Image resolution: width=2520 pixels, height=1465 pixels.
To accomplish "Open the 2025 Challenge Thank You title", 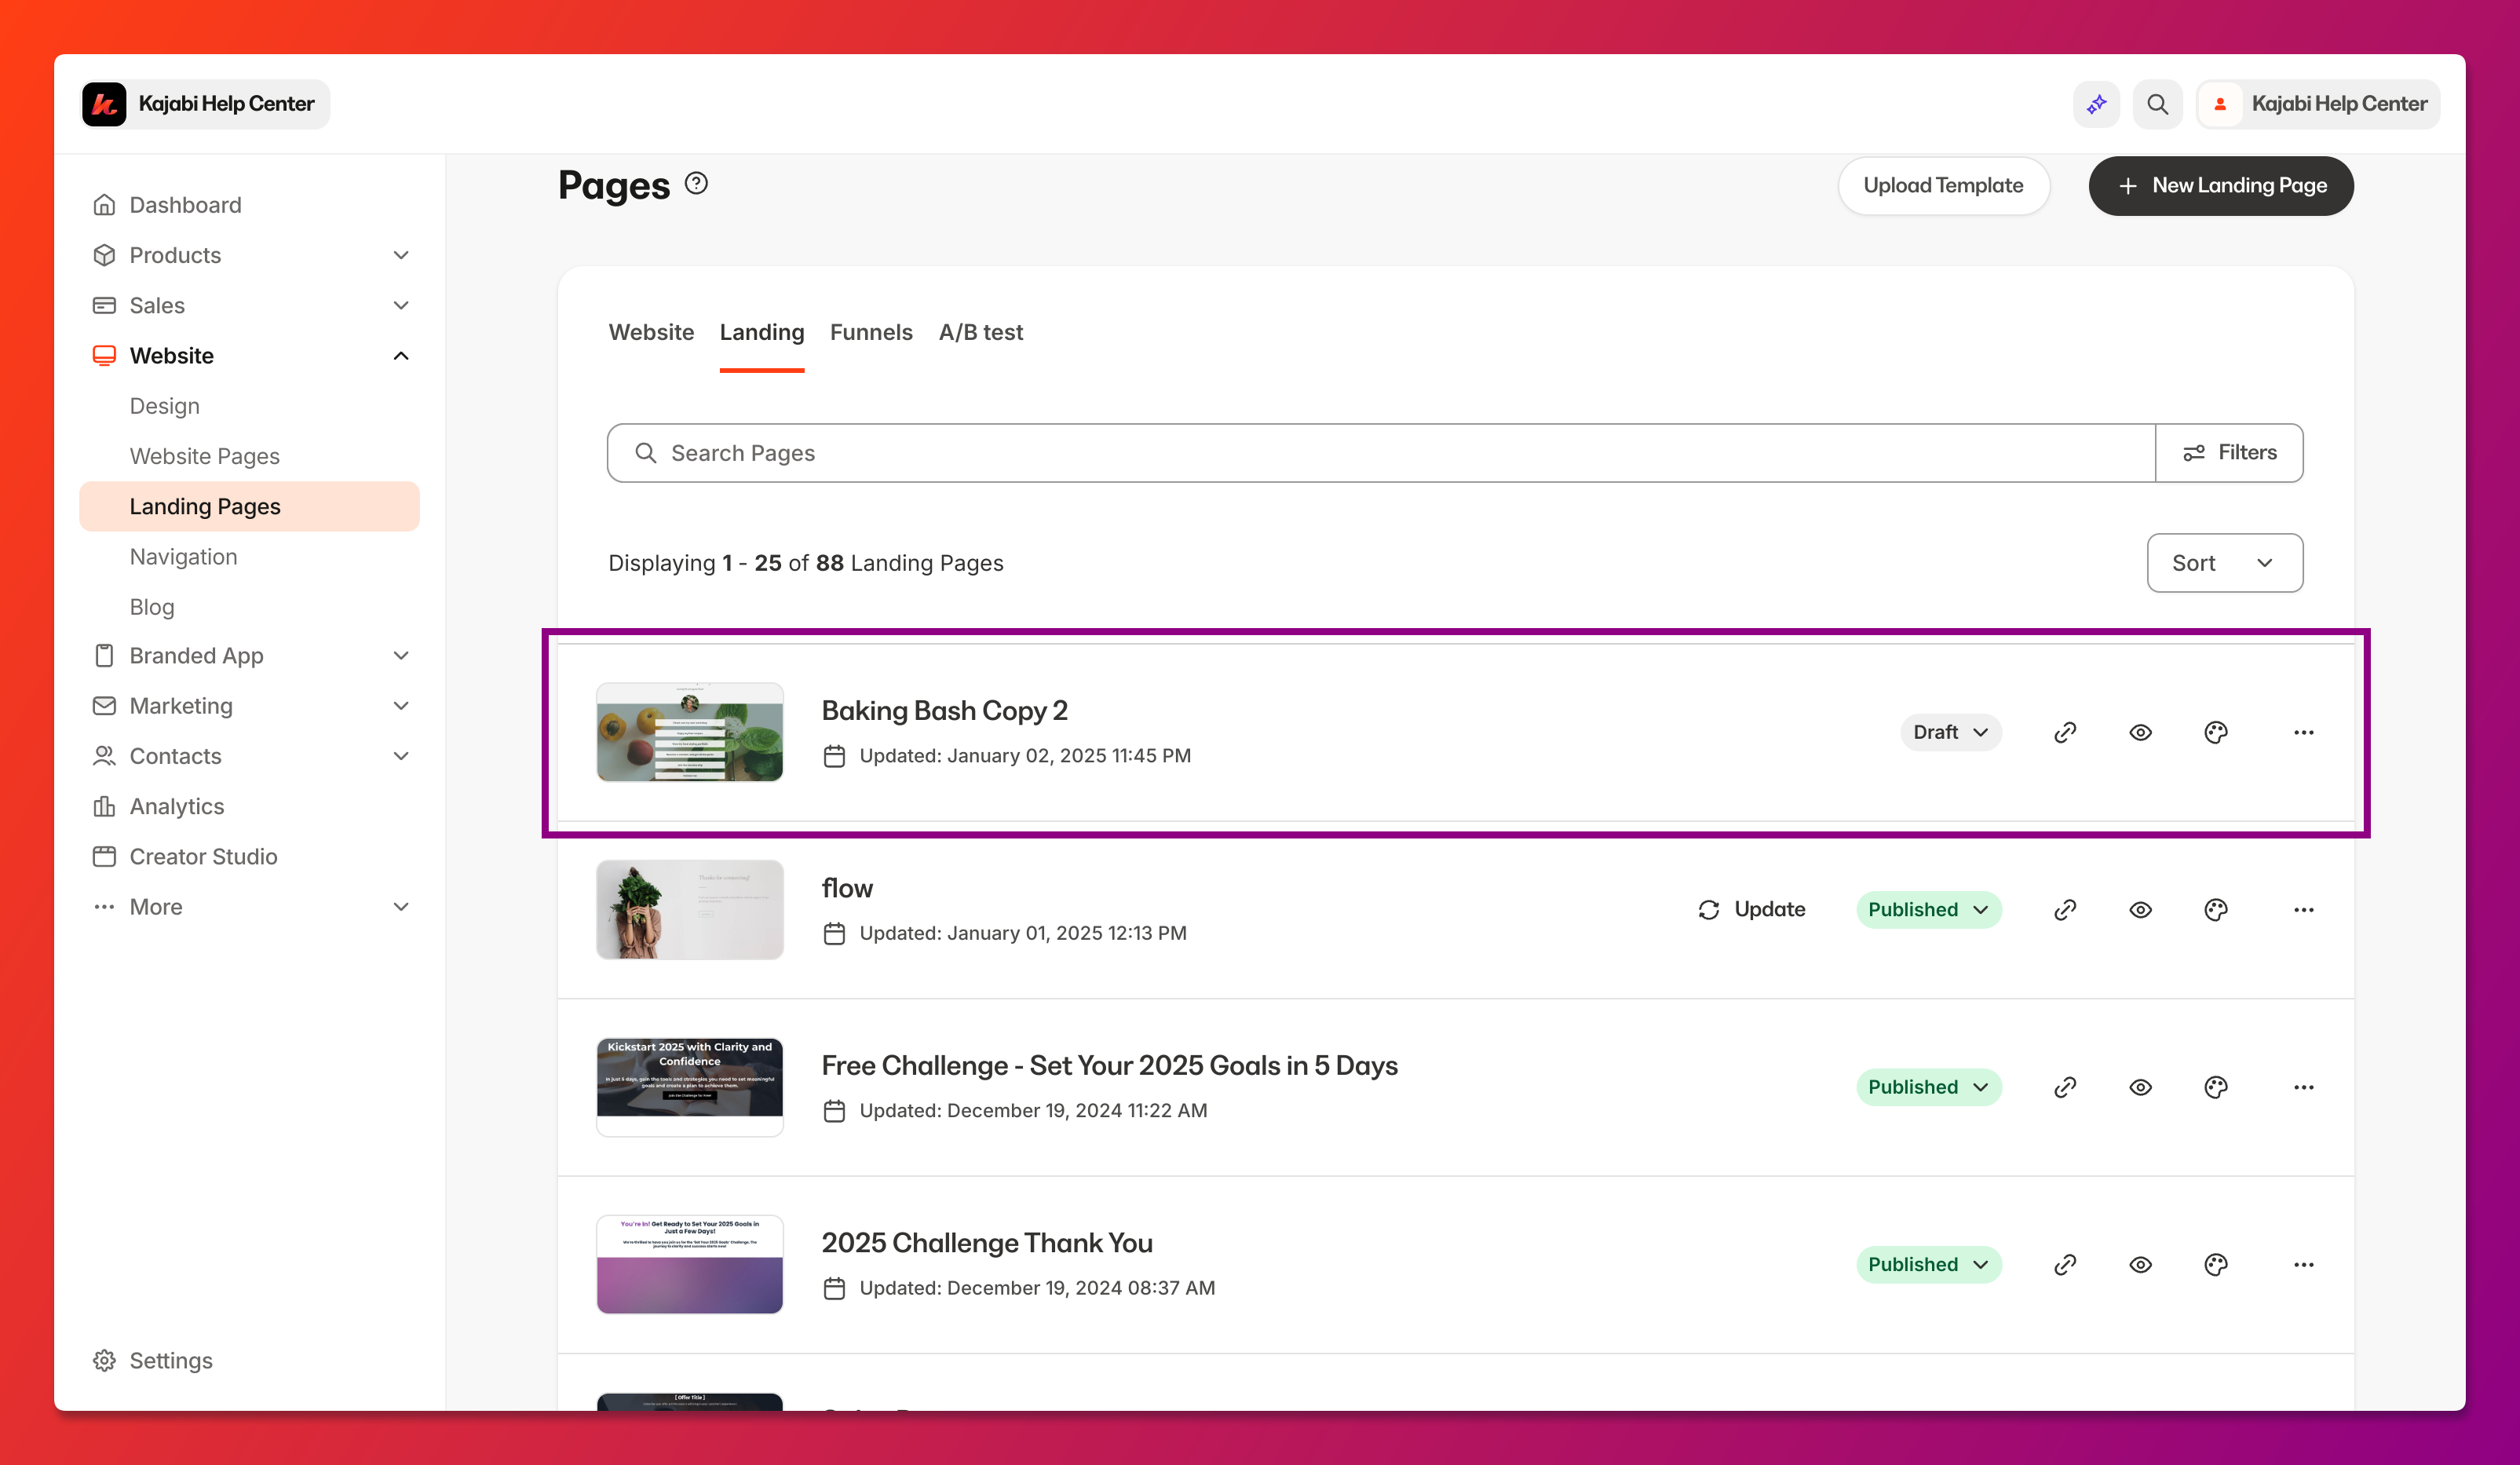I will tap(987, 1243).
